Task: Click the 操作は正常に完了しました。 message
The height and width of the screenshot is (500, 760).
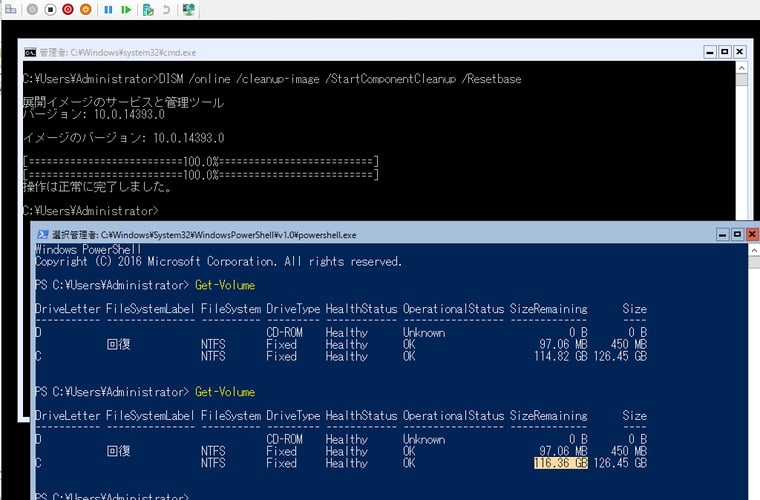Action: 97,187
